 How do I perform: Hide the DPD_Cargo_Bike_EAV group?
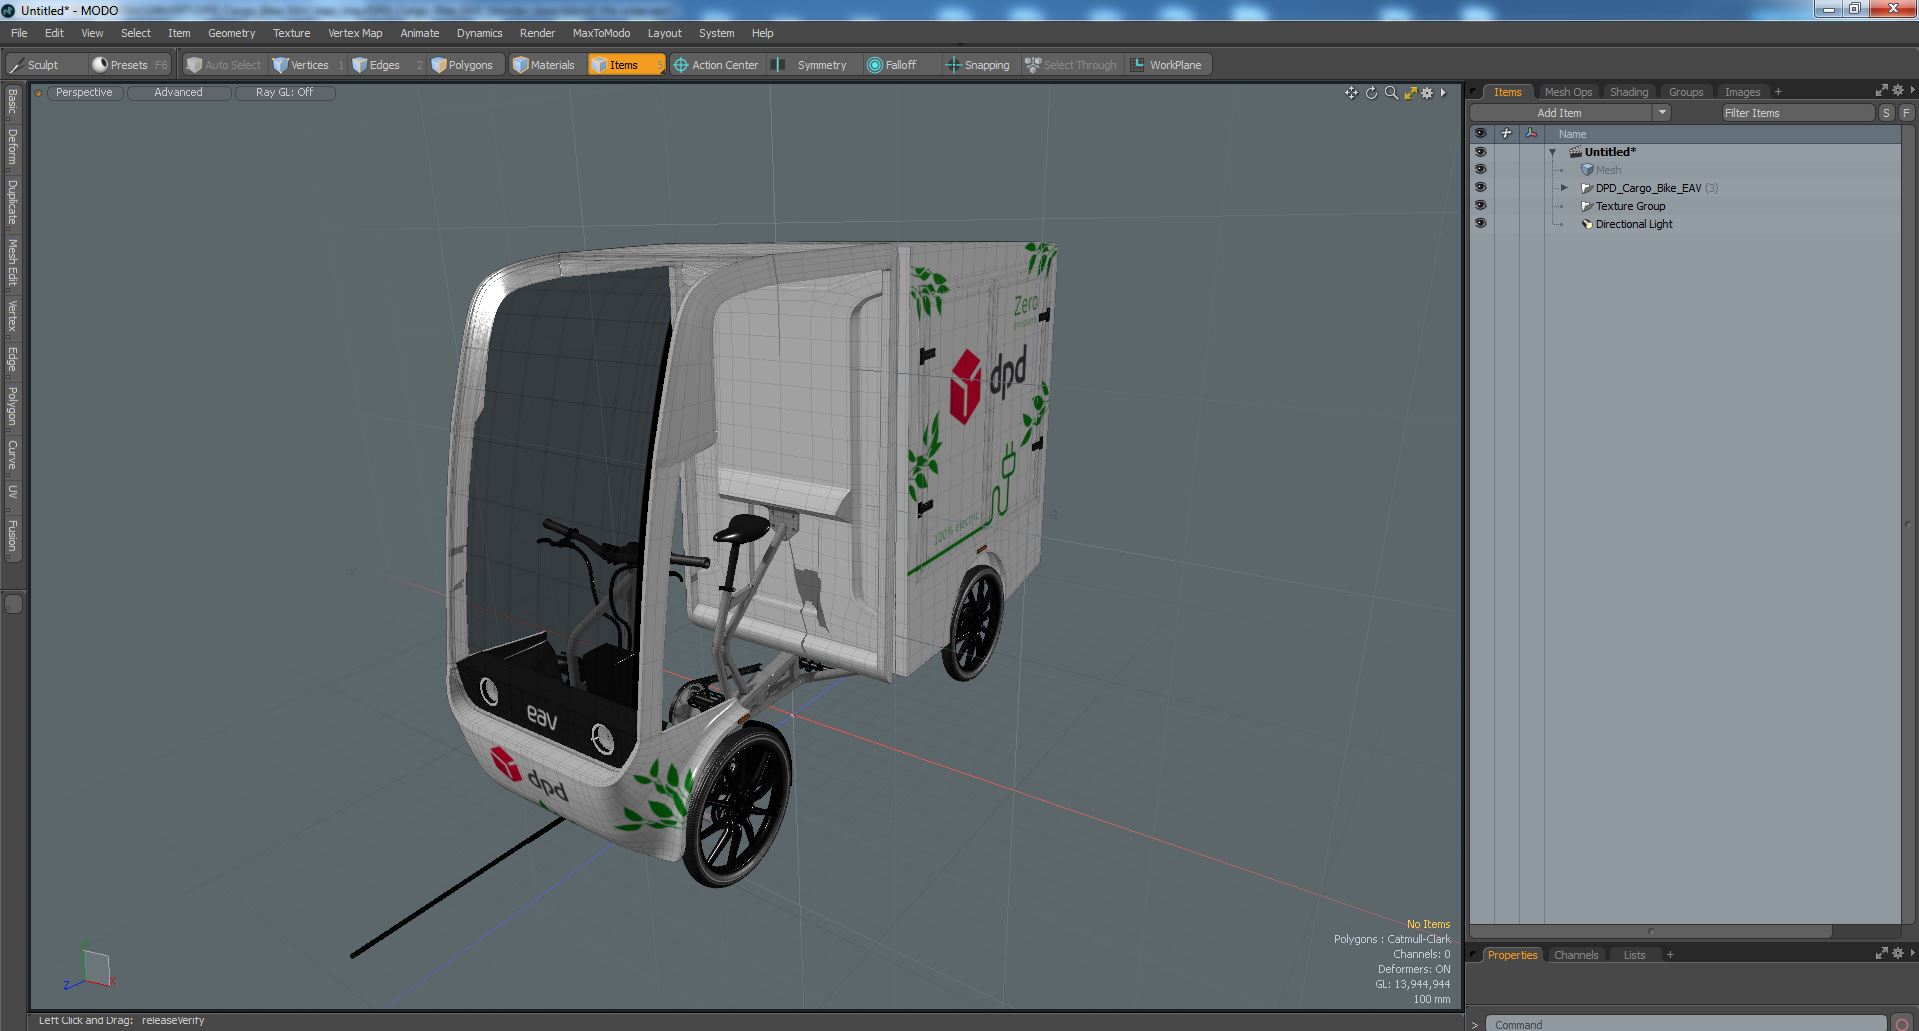1480,188
